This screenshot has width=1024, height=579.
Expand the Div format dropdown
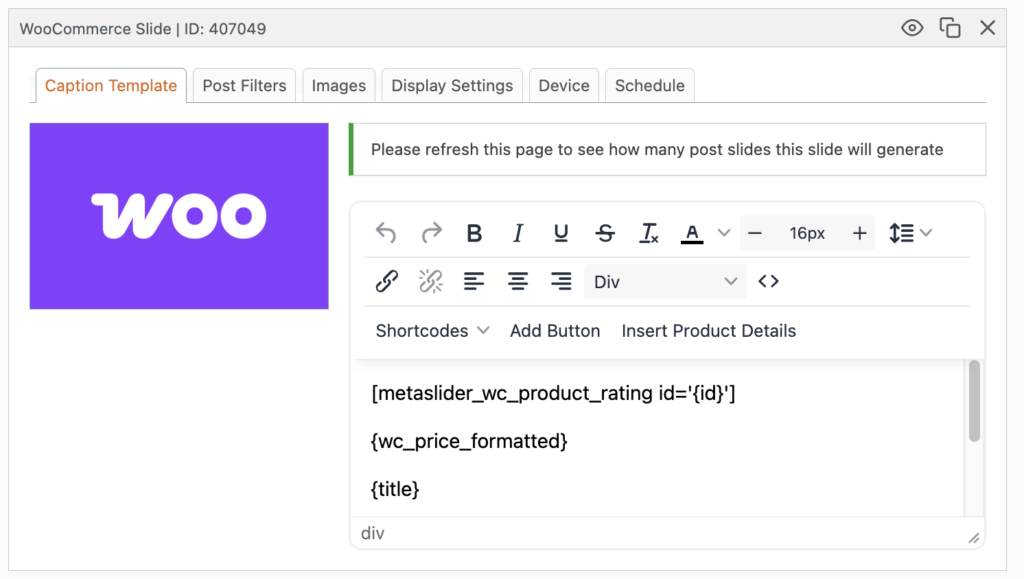[x=664, y=281]
